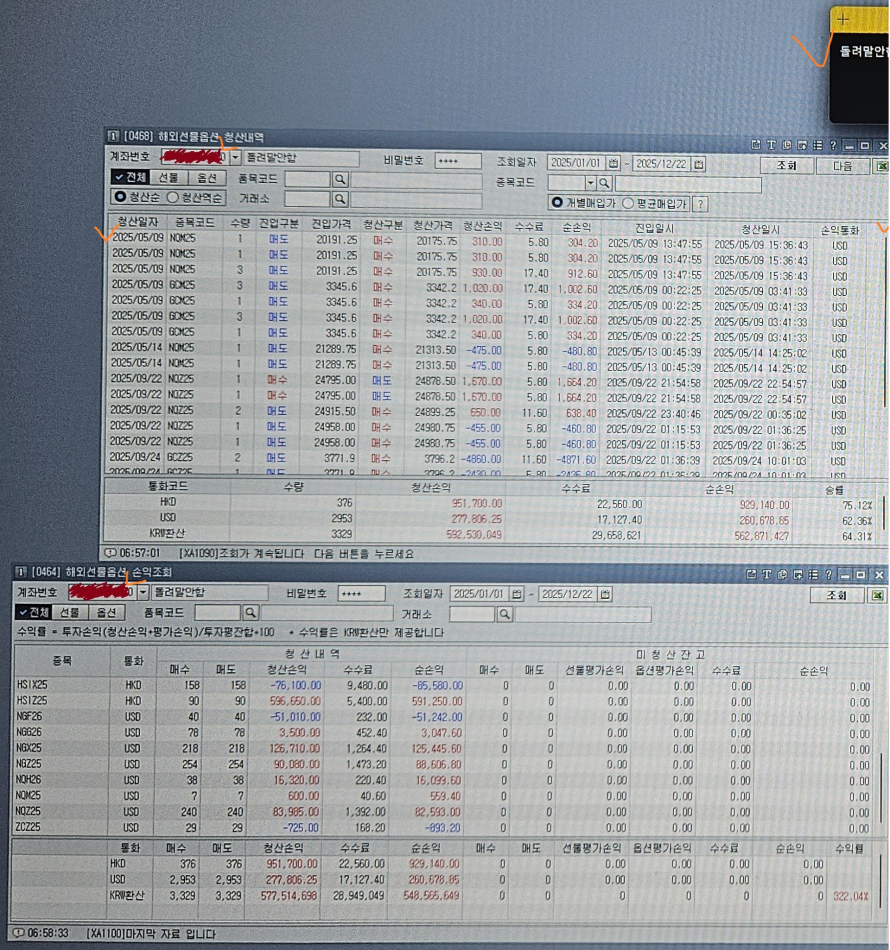Image resolution: width=890 pixels, height=950 pixels.
Task: Open the 계좌번호 account dropdown
Action: 237,158
